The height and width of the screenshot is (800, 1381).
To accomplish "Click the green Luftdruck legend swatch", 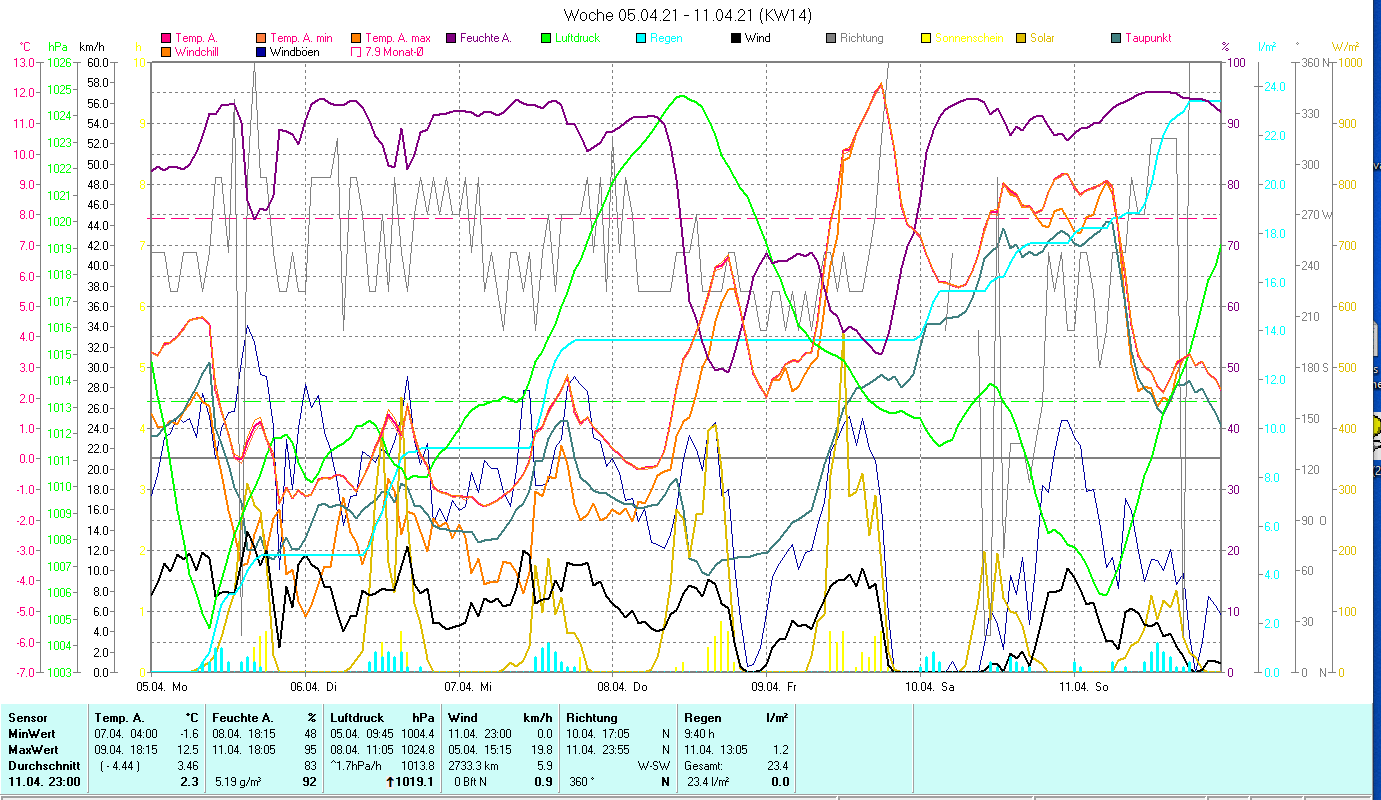I will coord(546,38).
